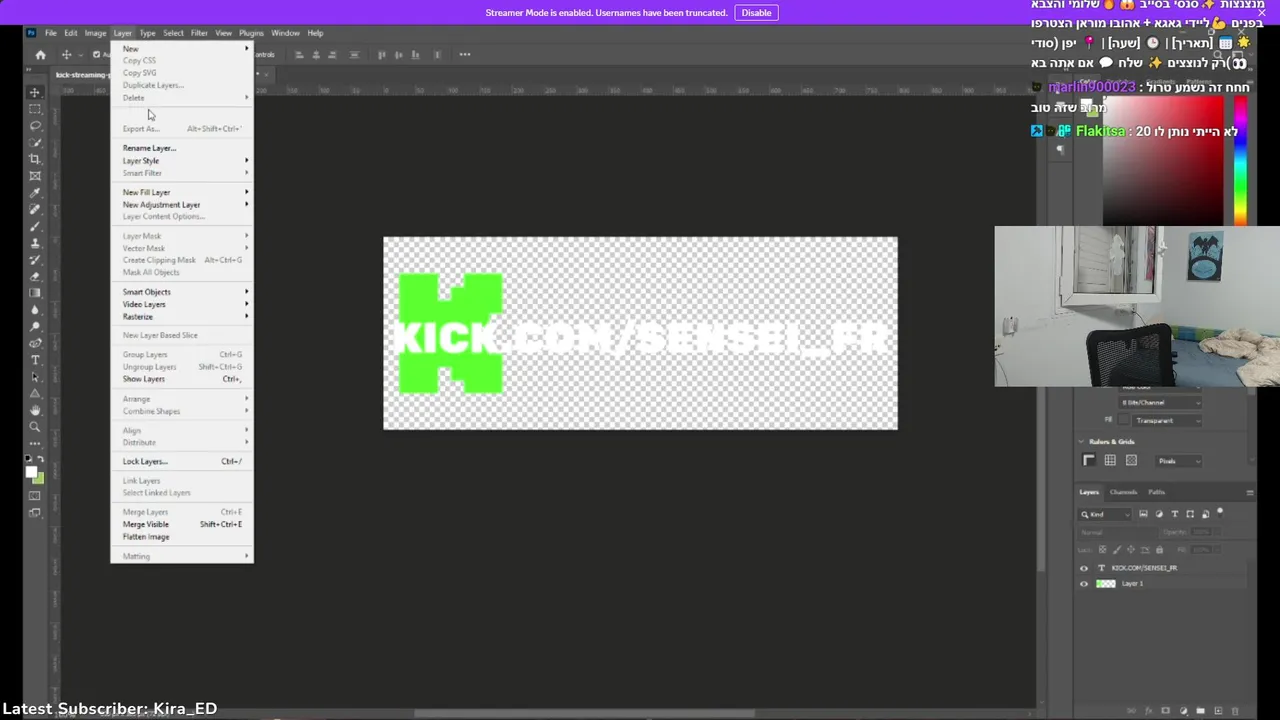Toggle the layer filter on/off switch
This screenshot has width=1280, height=720.
(x=1220, y=512)
